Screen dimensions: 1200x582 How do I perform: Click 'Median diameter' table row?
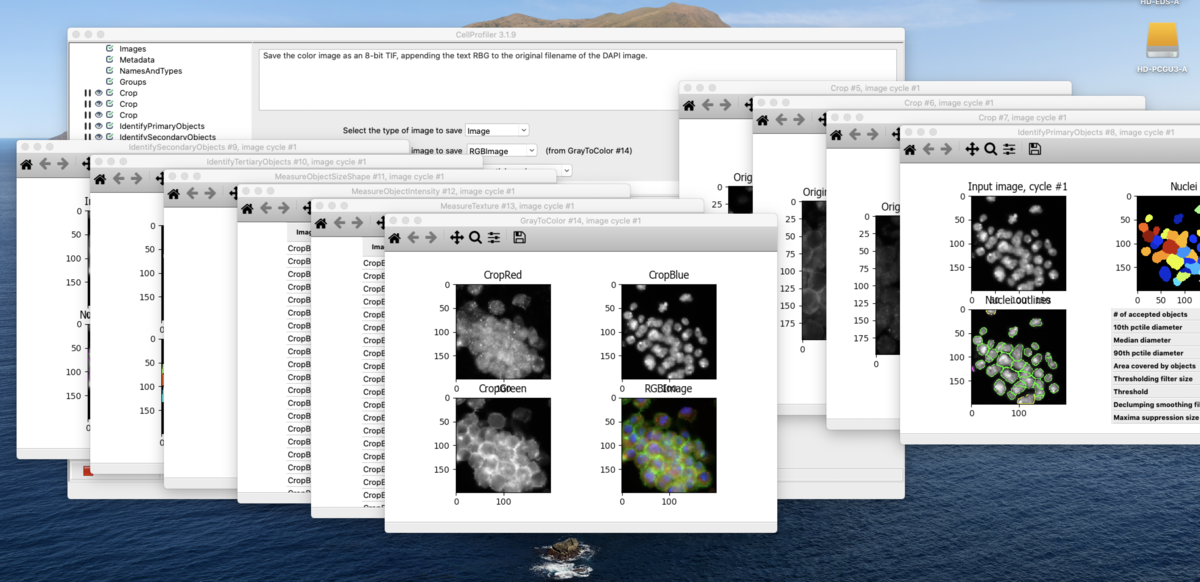[x=1155, y=340]
